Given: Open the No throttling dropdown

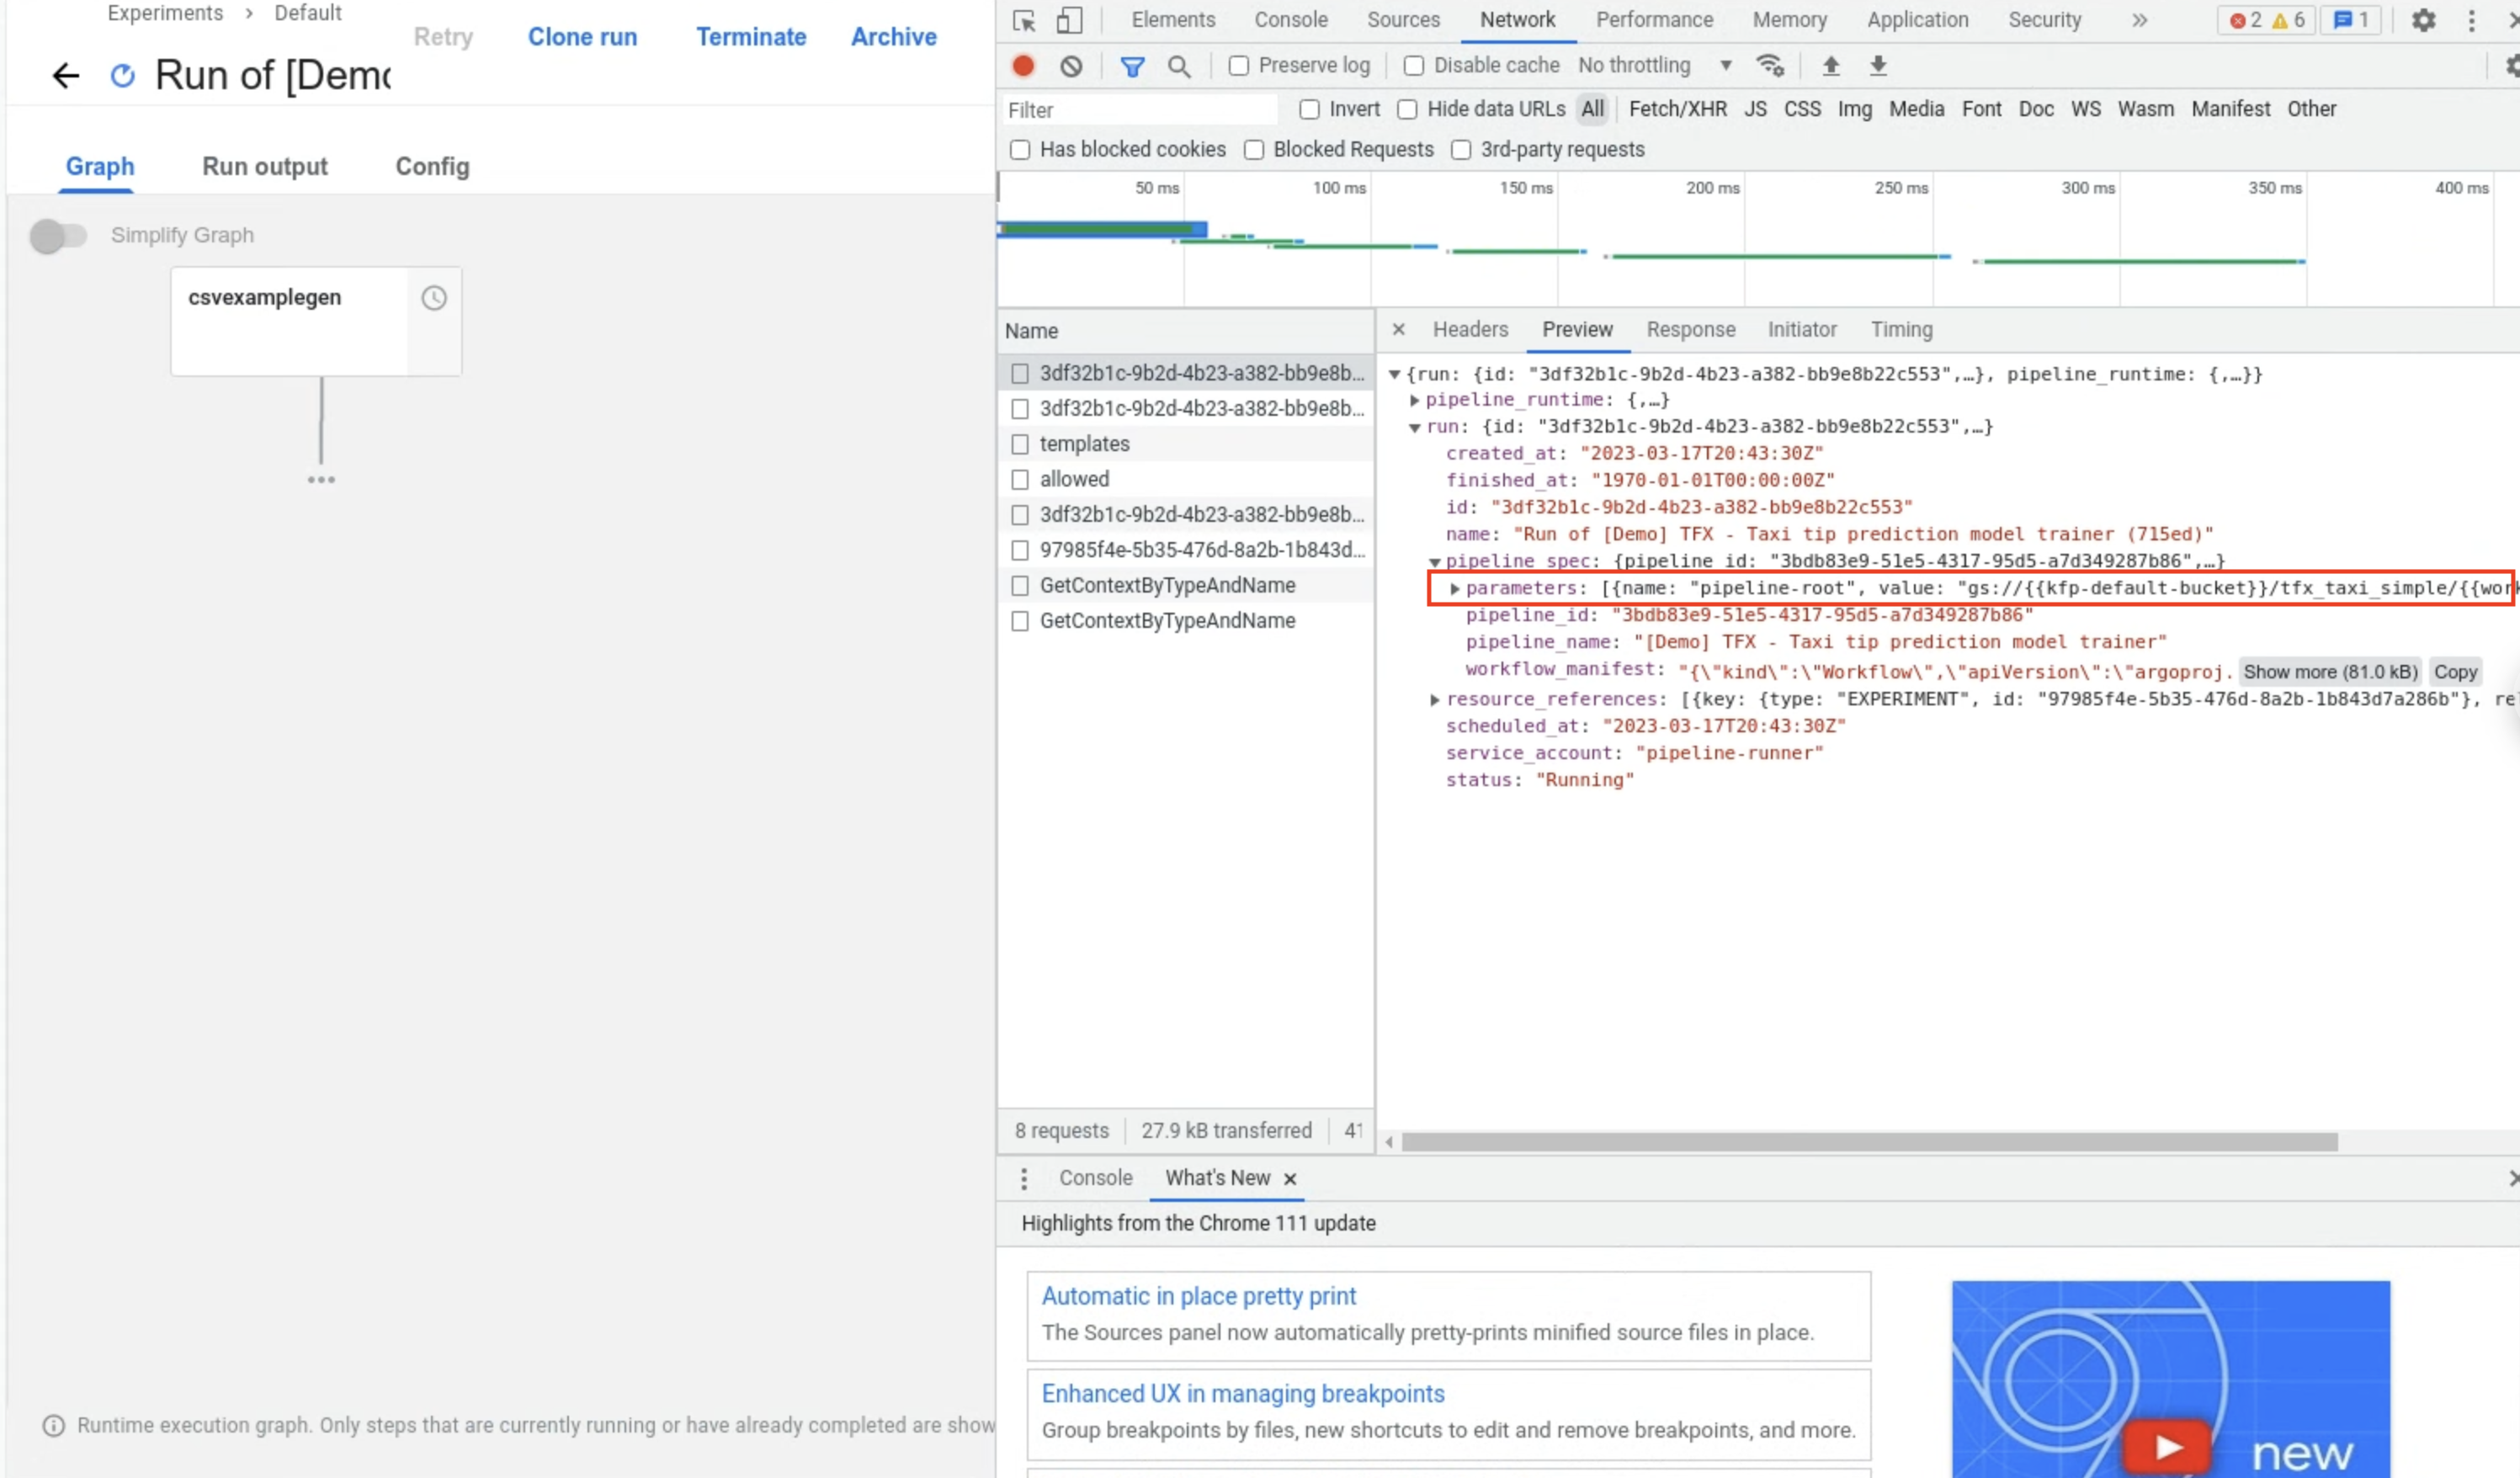Looking at the screenshot, I should tap(1655, 65).
